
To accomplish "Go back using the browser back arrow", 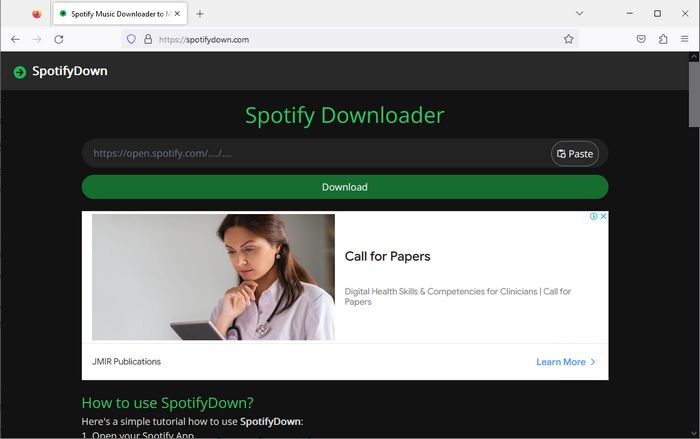I will tap(15, 39).
